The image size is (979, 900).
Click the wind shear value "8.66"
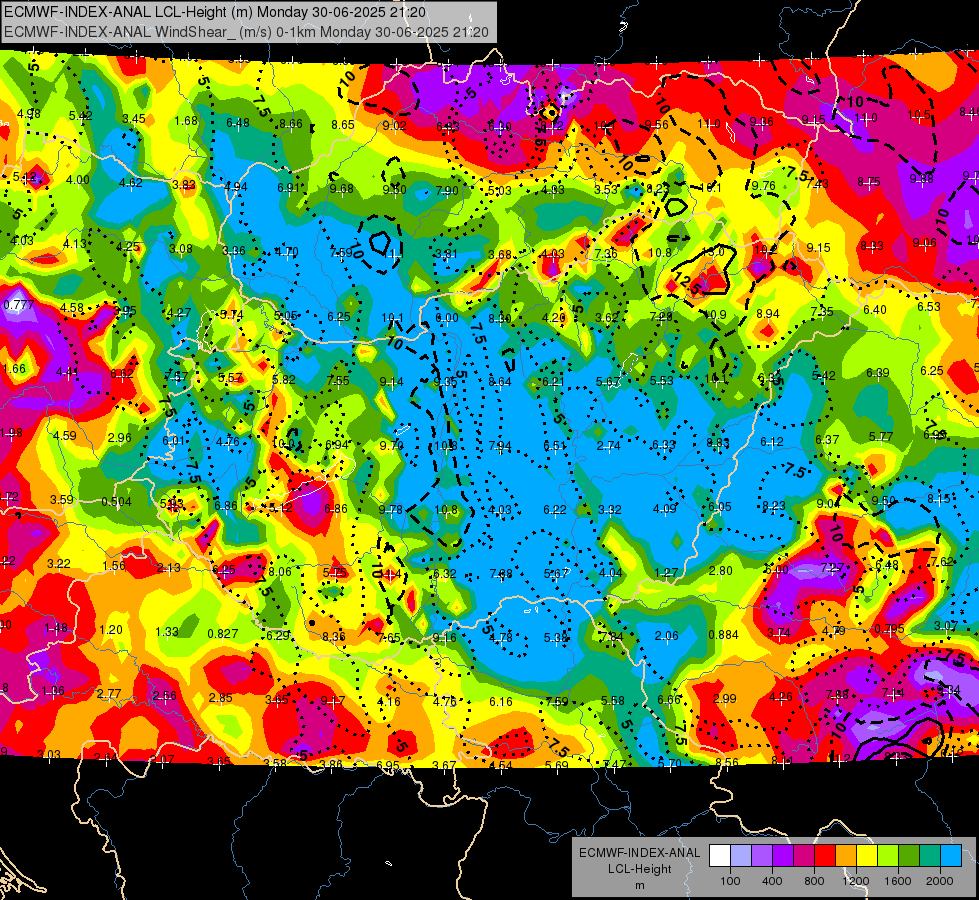(291, 124)
